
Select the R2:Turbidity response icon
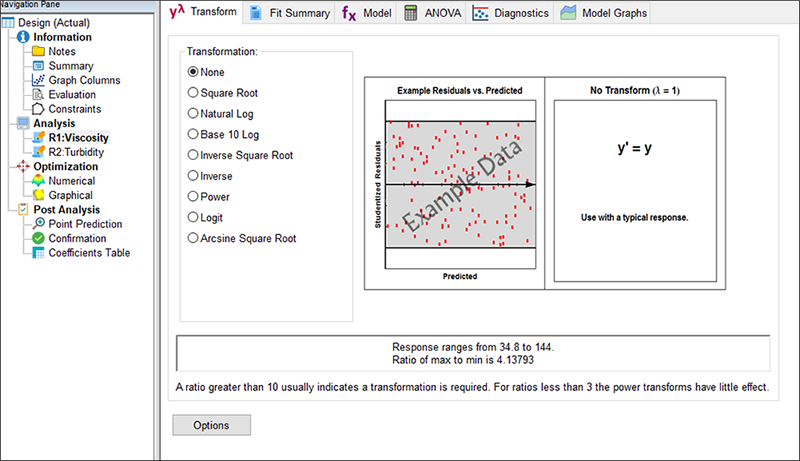coord(38,152)
